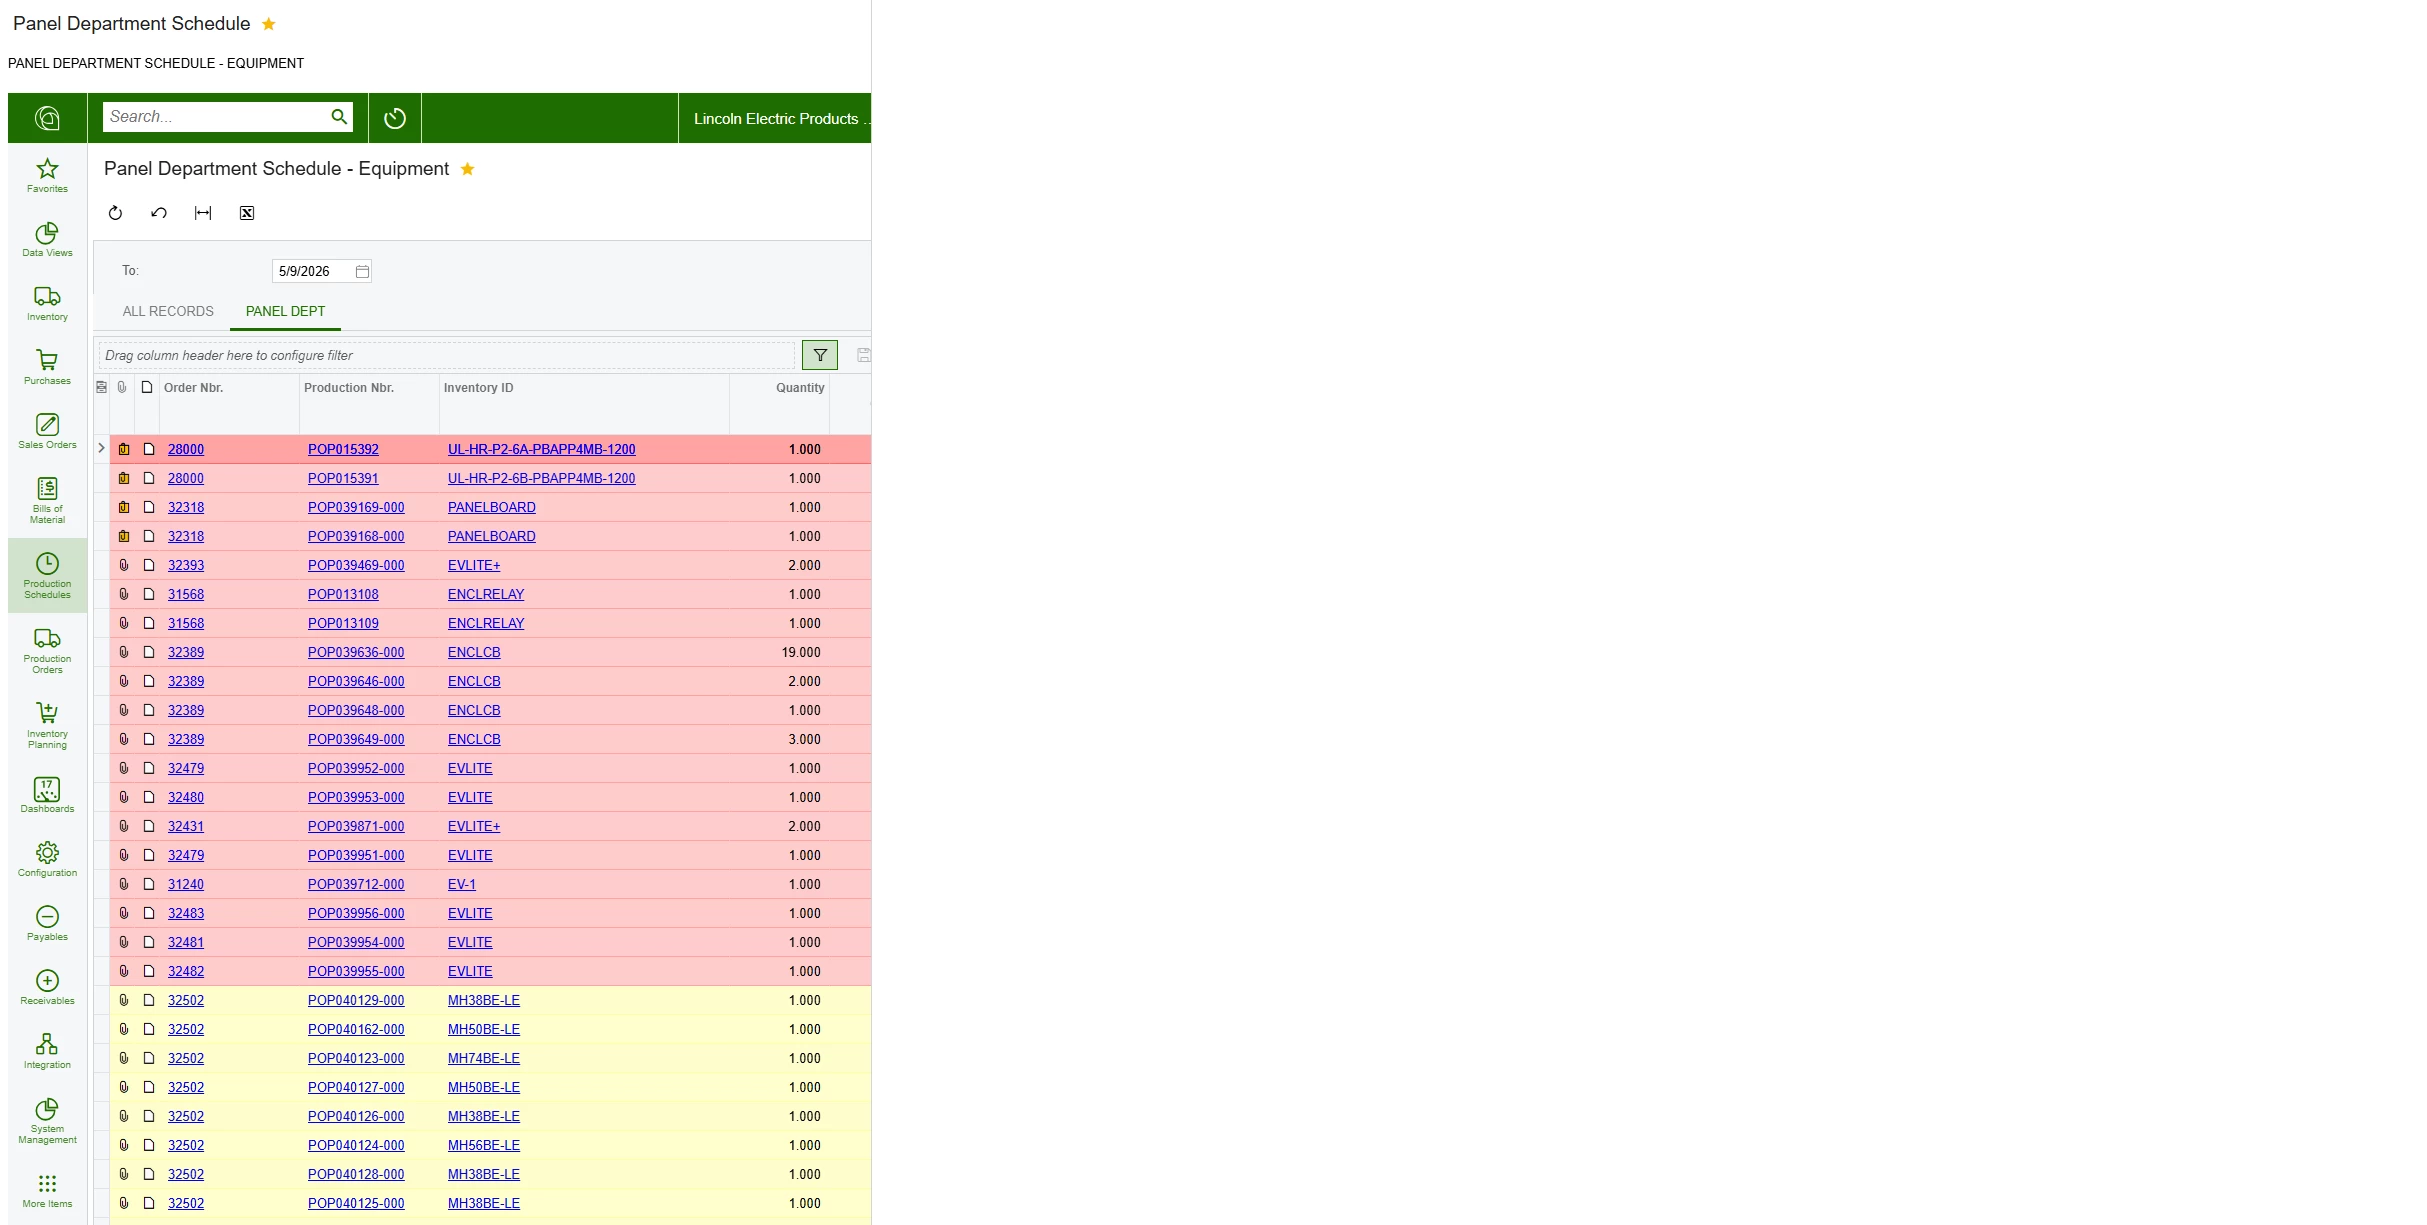Open the Dashboards sidebar item
The image size is (2427, 1225).
click(x=47, y=795)
